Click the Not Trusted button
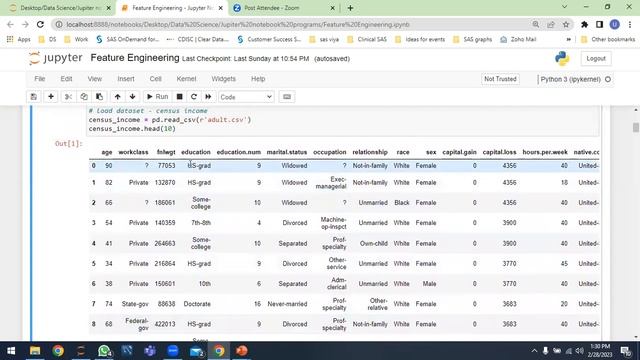 [x=500, y=79]
